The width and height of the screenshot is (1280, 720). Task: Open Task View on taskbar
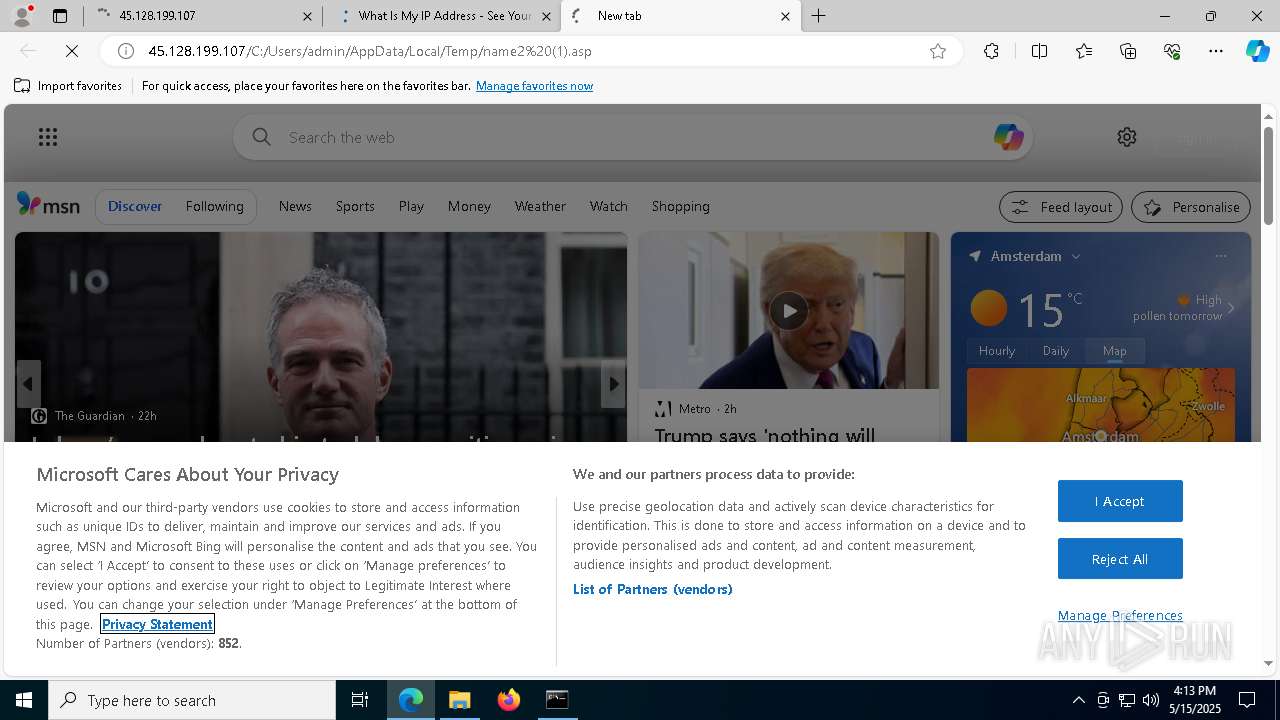(x=360, y=700)
